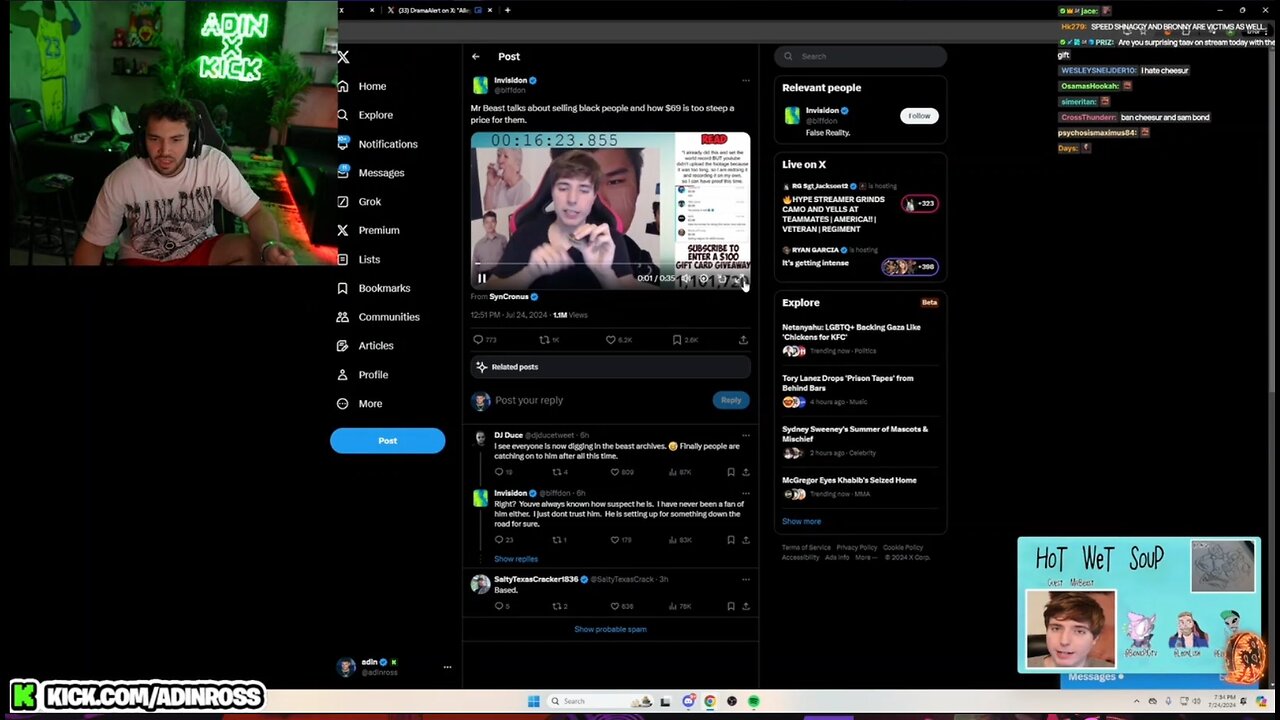This screenshot has height=720, width=1280.
Task: Open Spotify from the Windows taskbar
Action: [x=754, y=701]
